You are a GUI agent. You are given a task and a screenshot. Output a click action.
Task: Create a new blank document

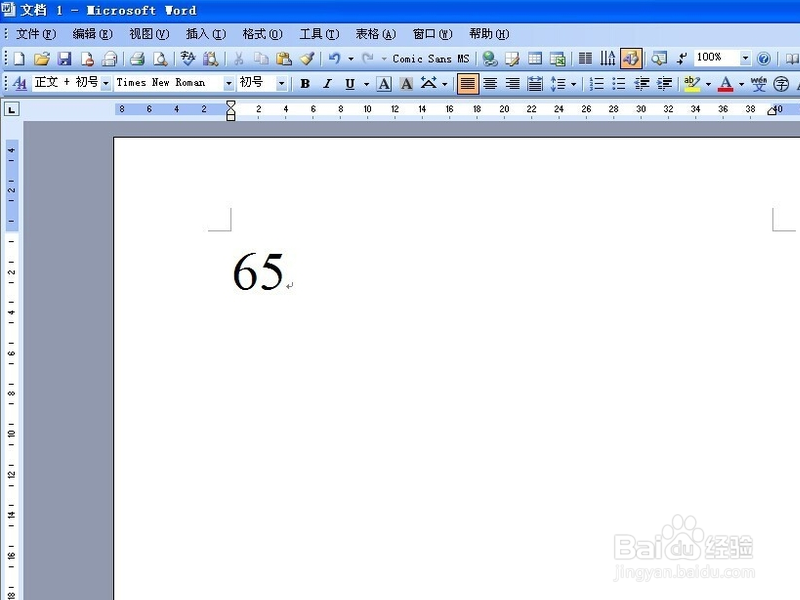pyautogui.click(x=19, y=59)
